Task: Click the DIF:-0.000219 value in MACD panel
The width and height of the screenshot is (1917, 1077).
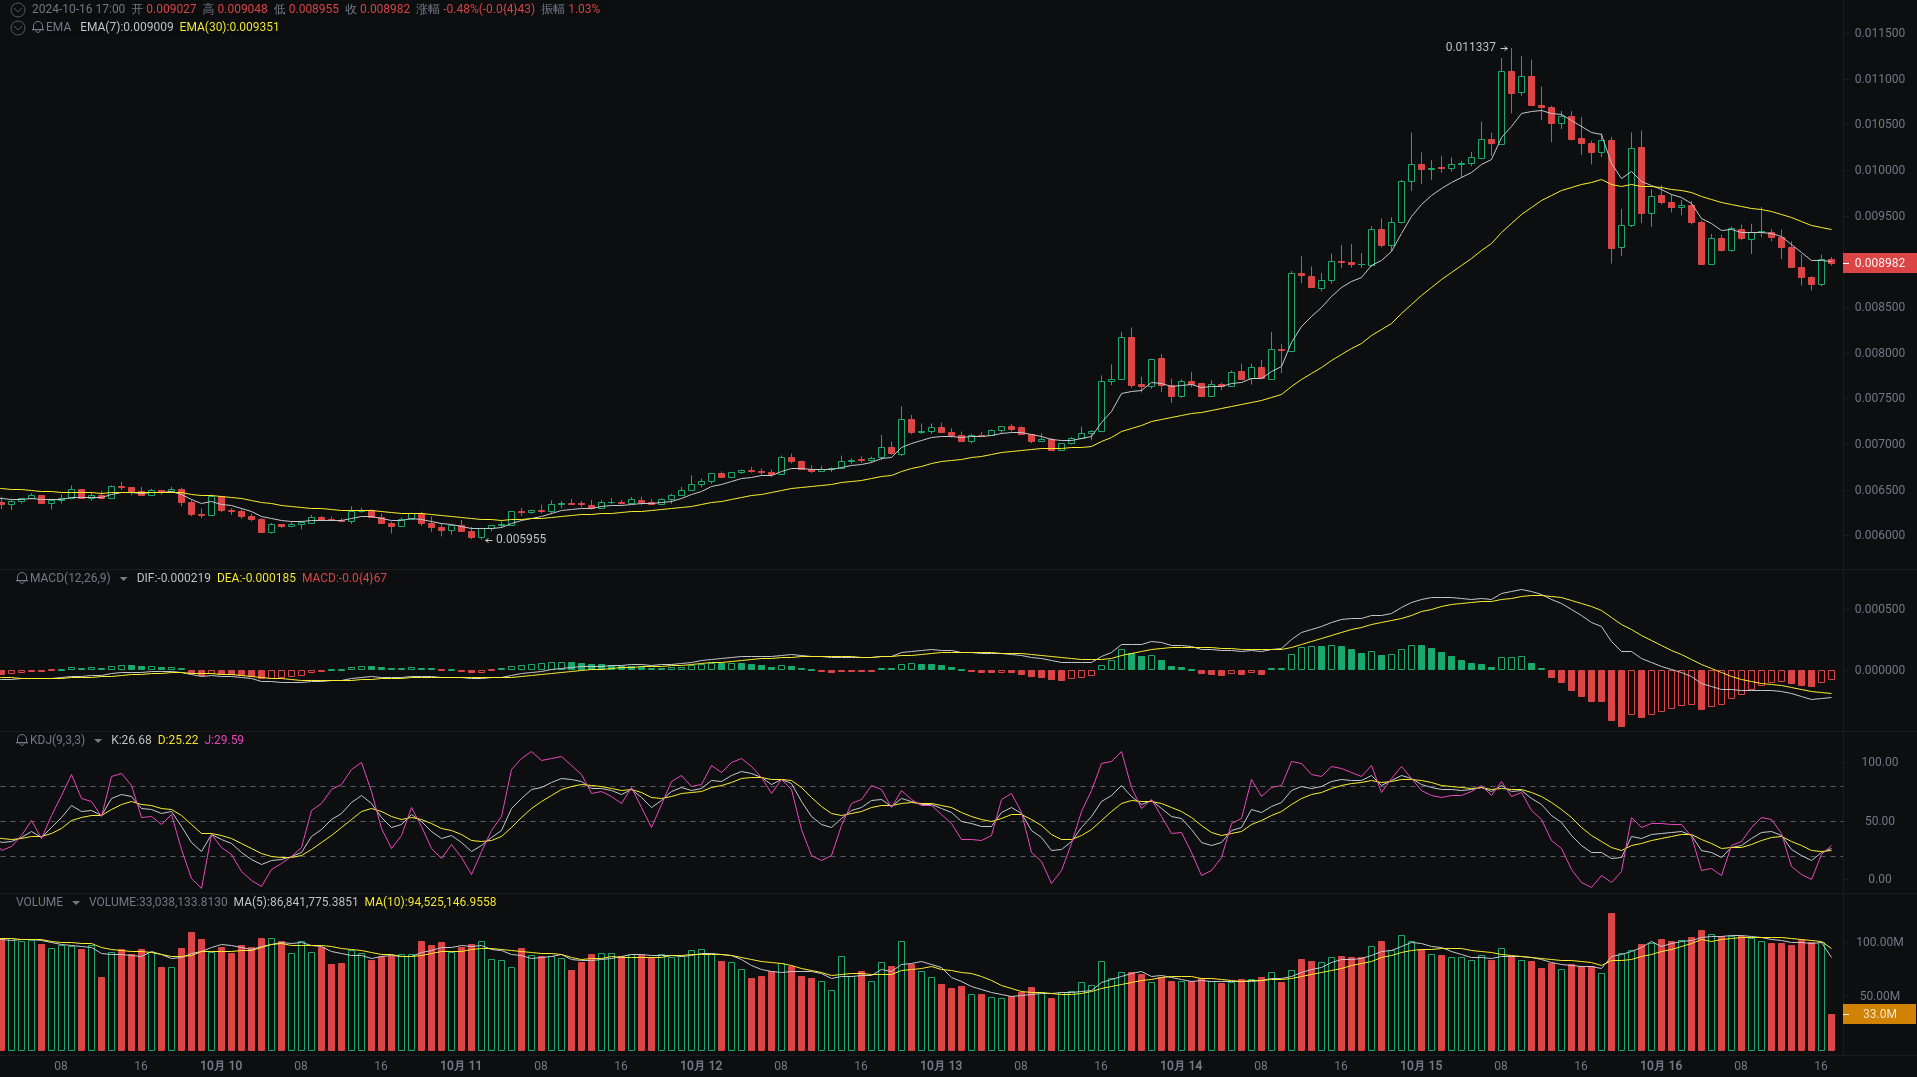Action: 173,578
